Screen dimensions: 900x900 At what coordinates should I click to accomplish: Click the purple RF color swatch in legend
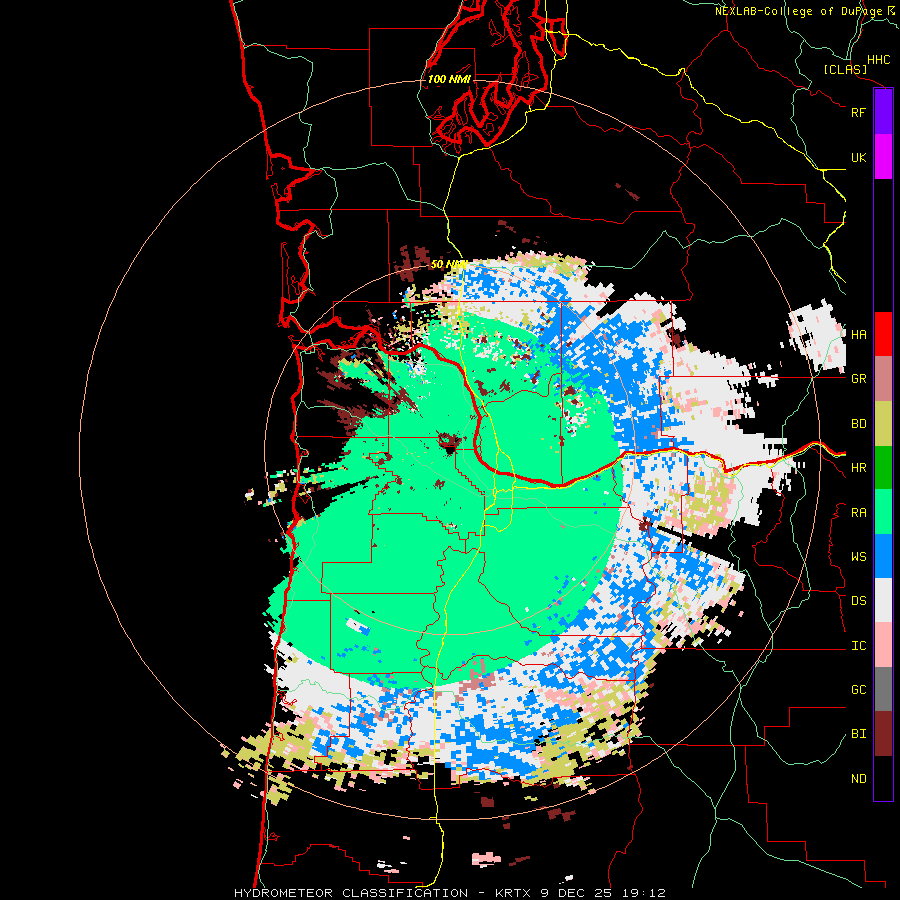point(883,112)
